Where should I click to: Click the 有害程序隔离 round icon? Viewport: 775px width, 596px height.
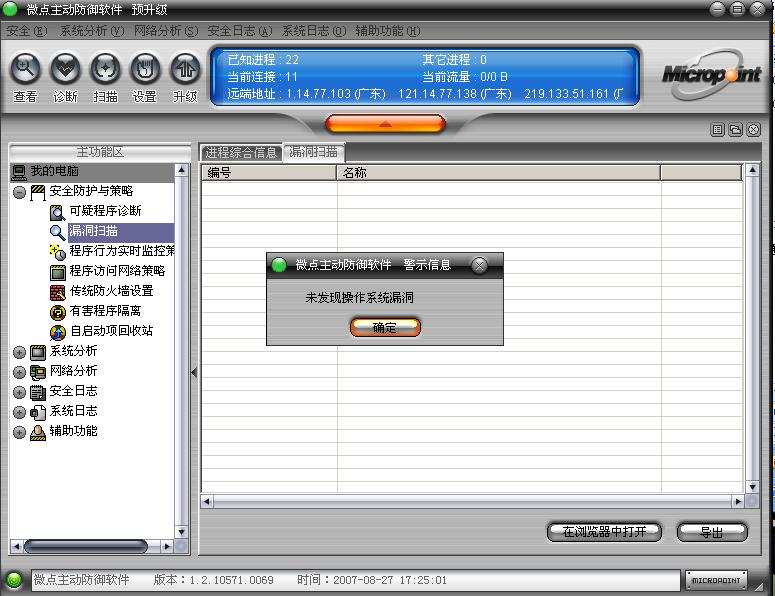tap(57, 312)
